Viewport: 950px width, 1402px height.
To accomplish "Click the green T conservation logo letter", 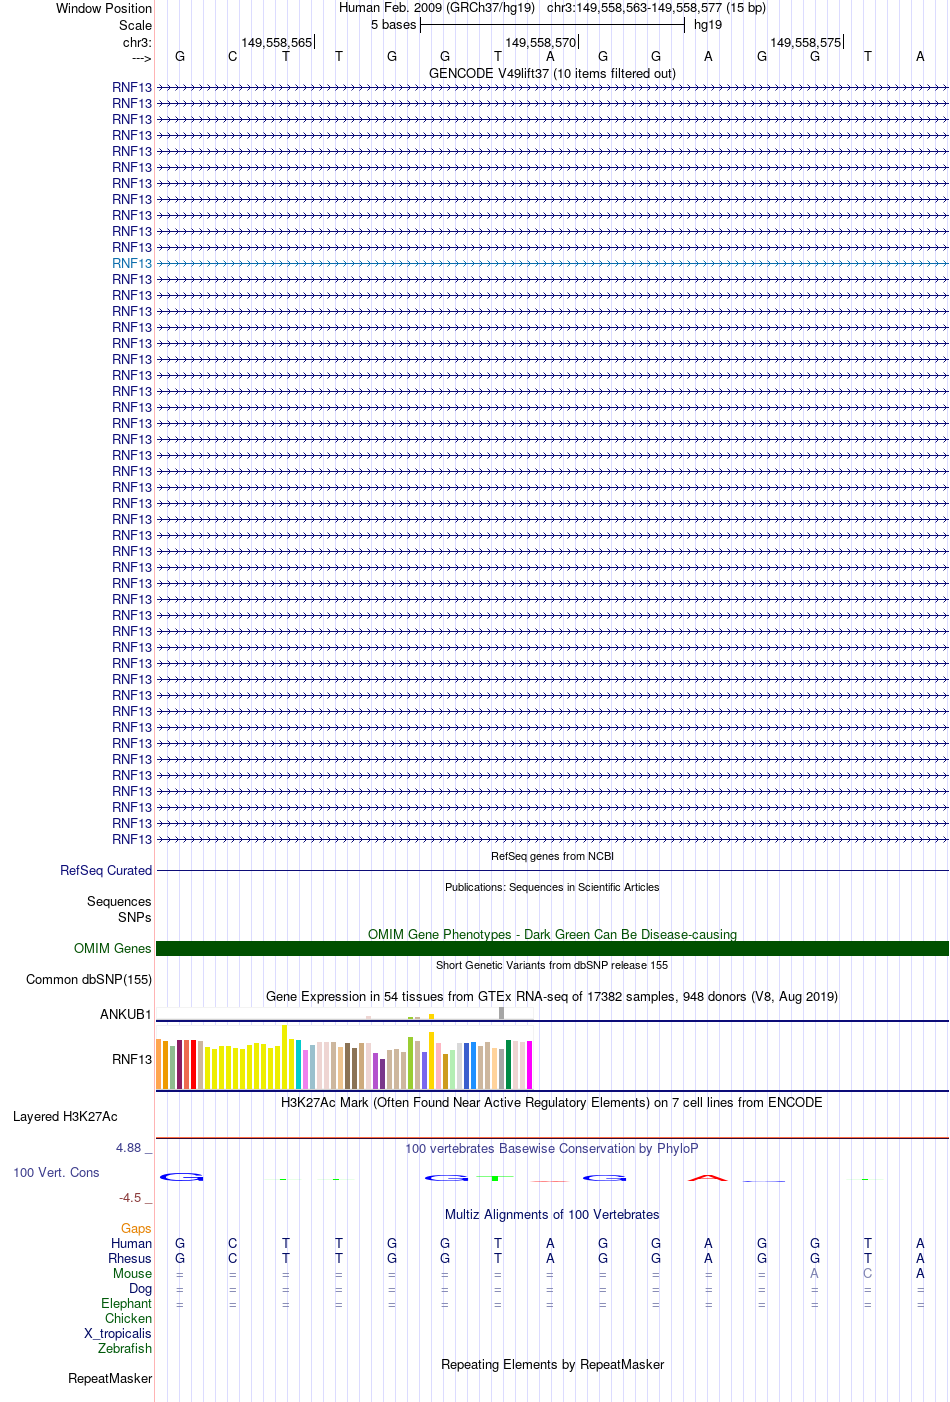I will point(497,1178).
